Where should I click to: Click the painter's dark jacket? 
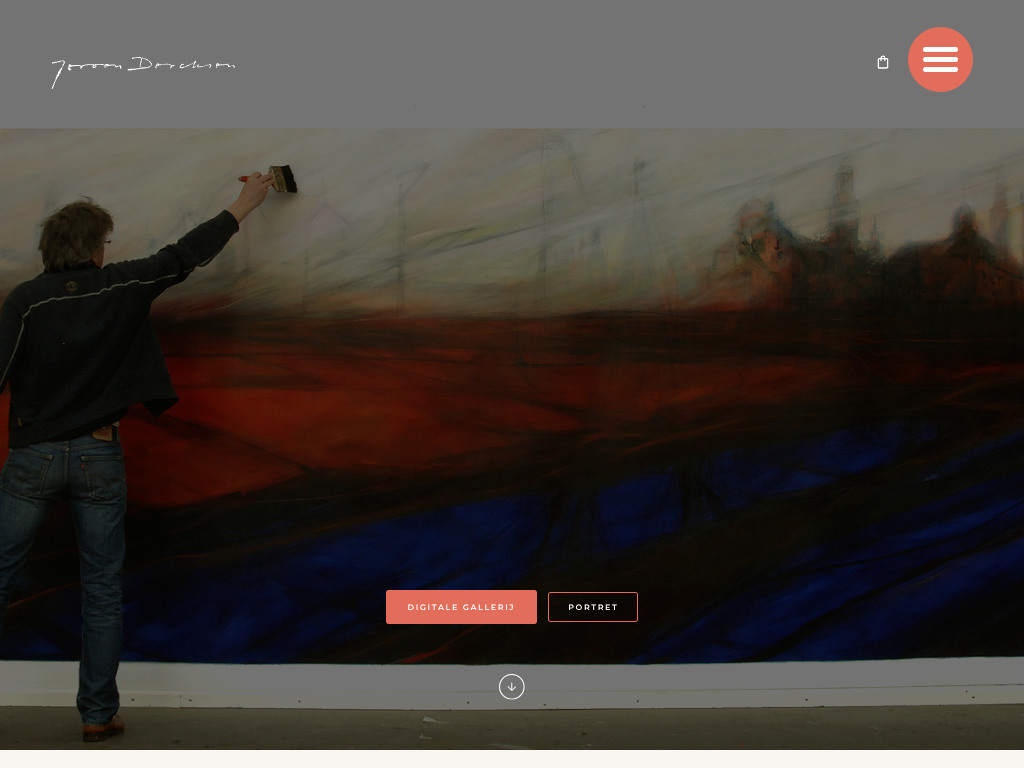pos(80,340)
